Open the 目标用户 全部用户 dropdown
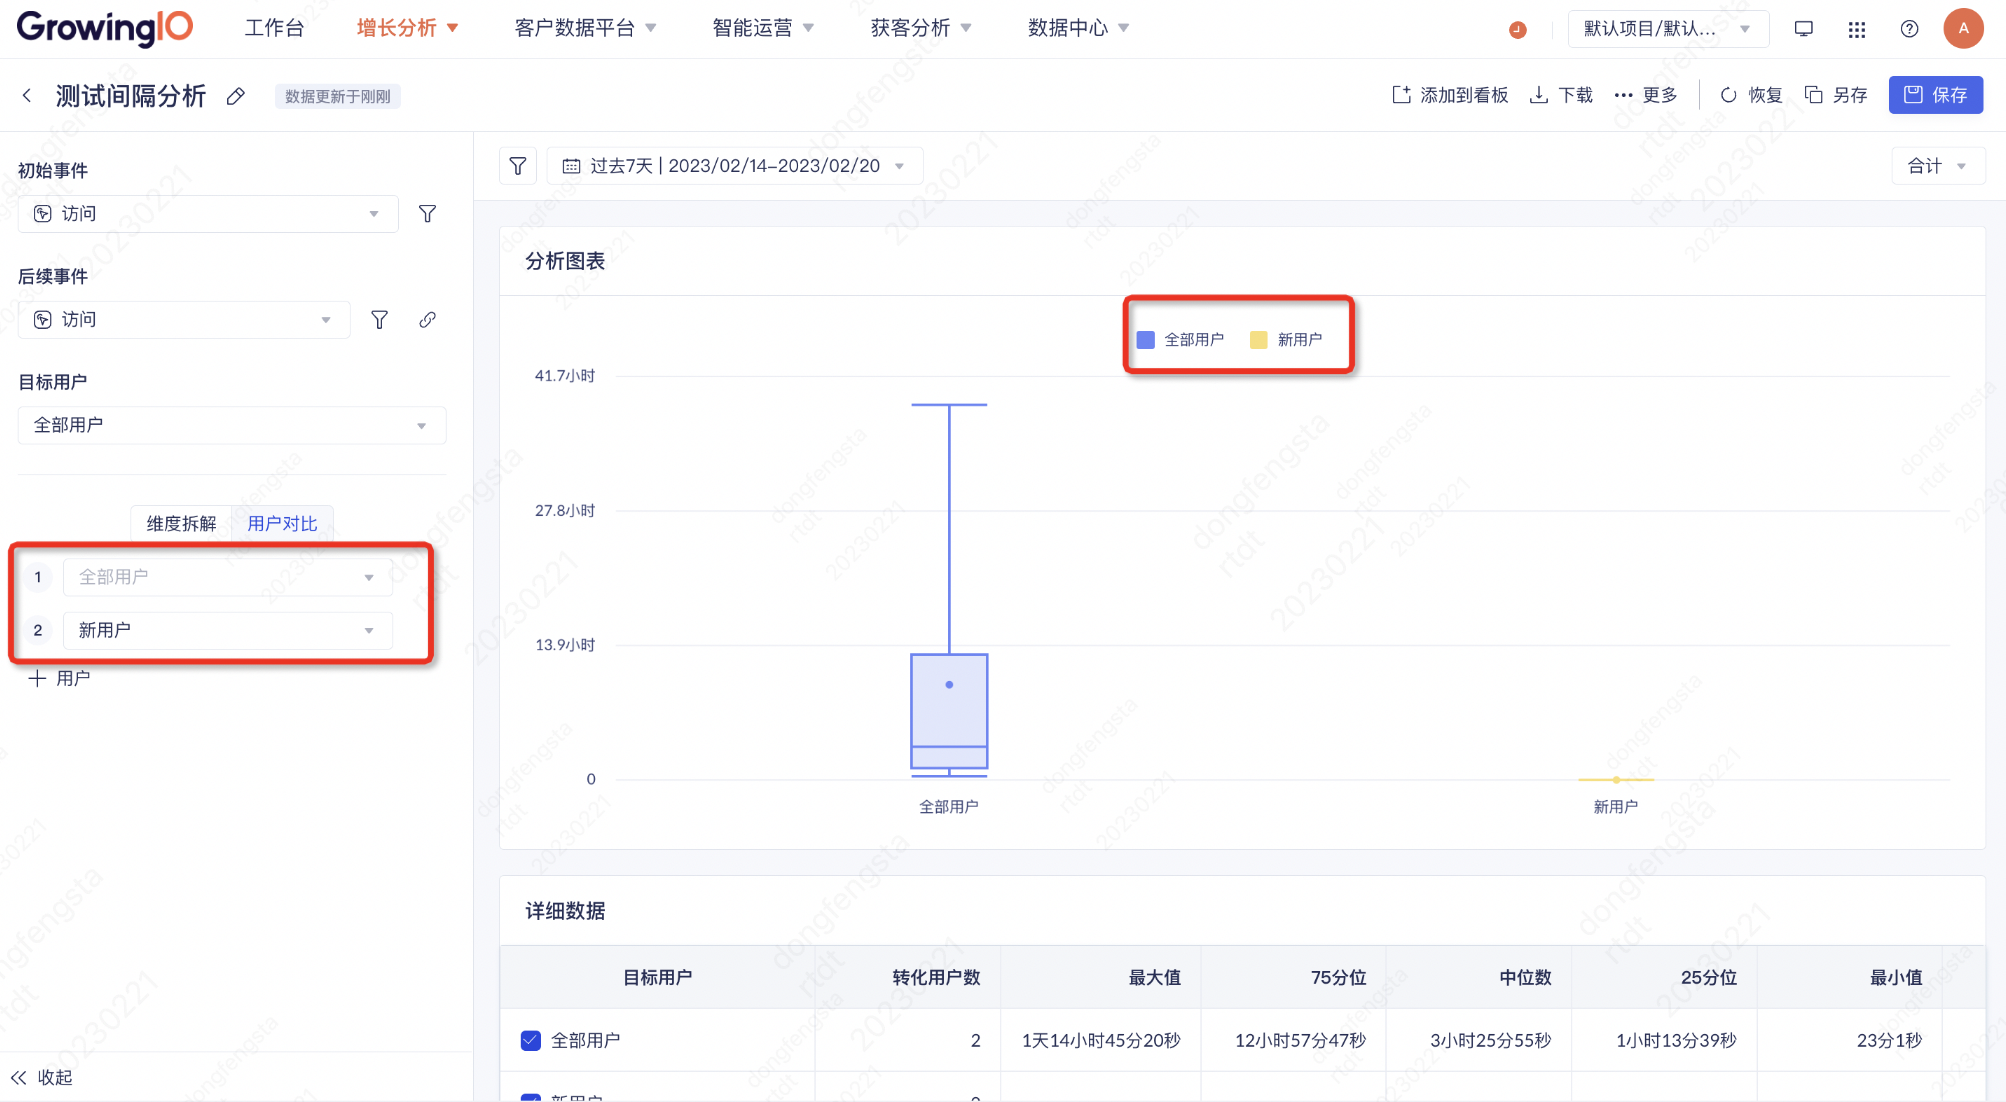 (x=232, y=426)
